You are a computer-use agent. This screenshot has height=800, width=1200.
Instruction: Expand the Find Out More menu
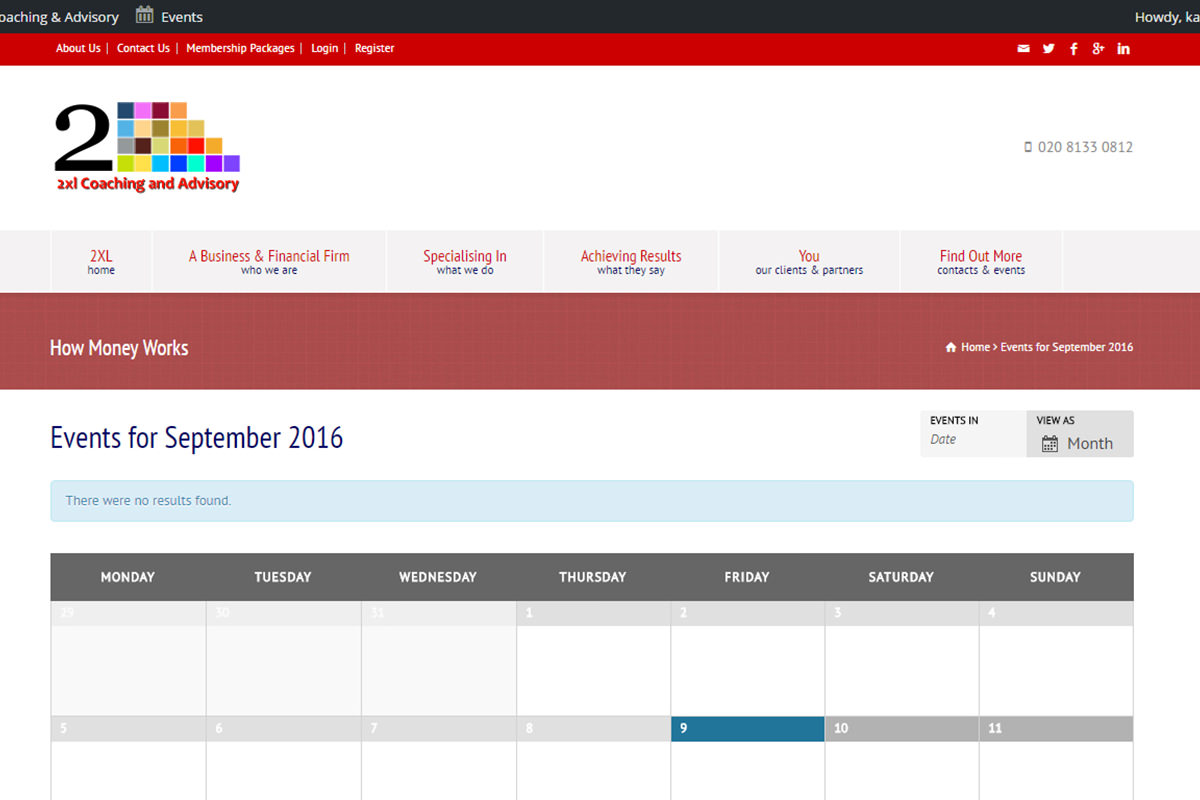980,261
